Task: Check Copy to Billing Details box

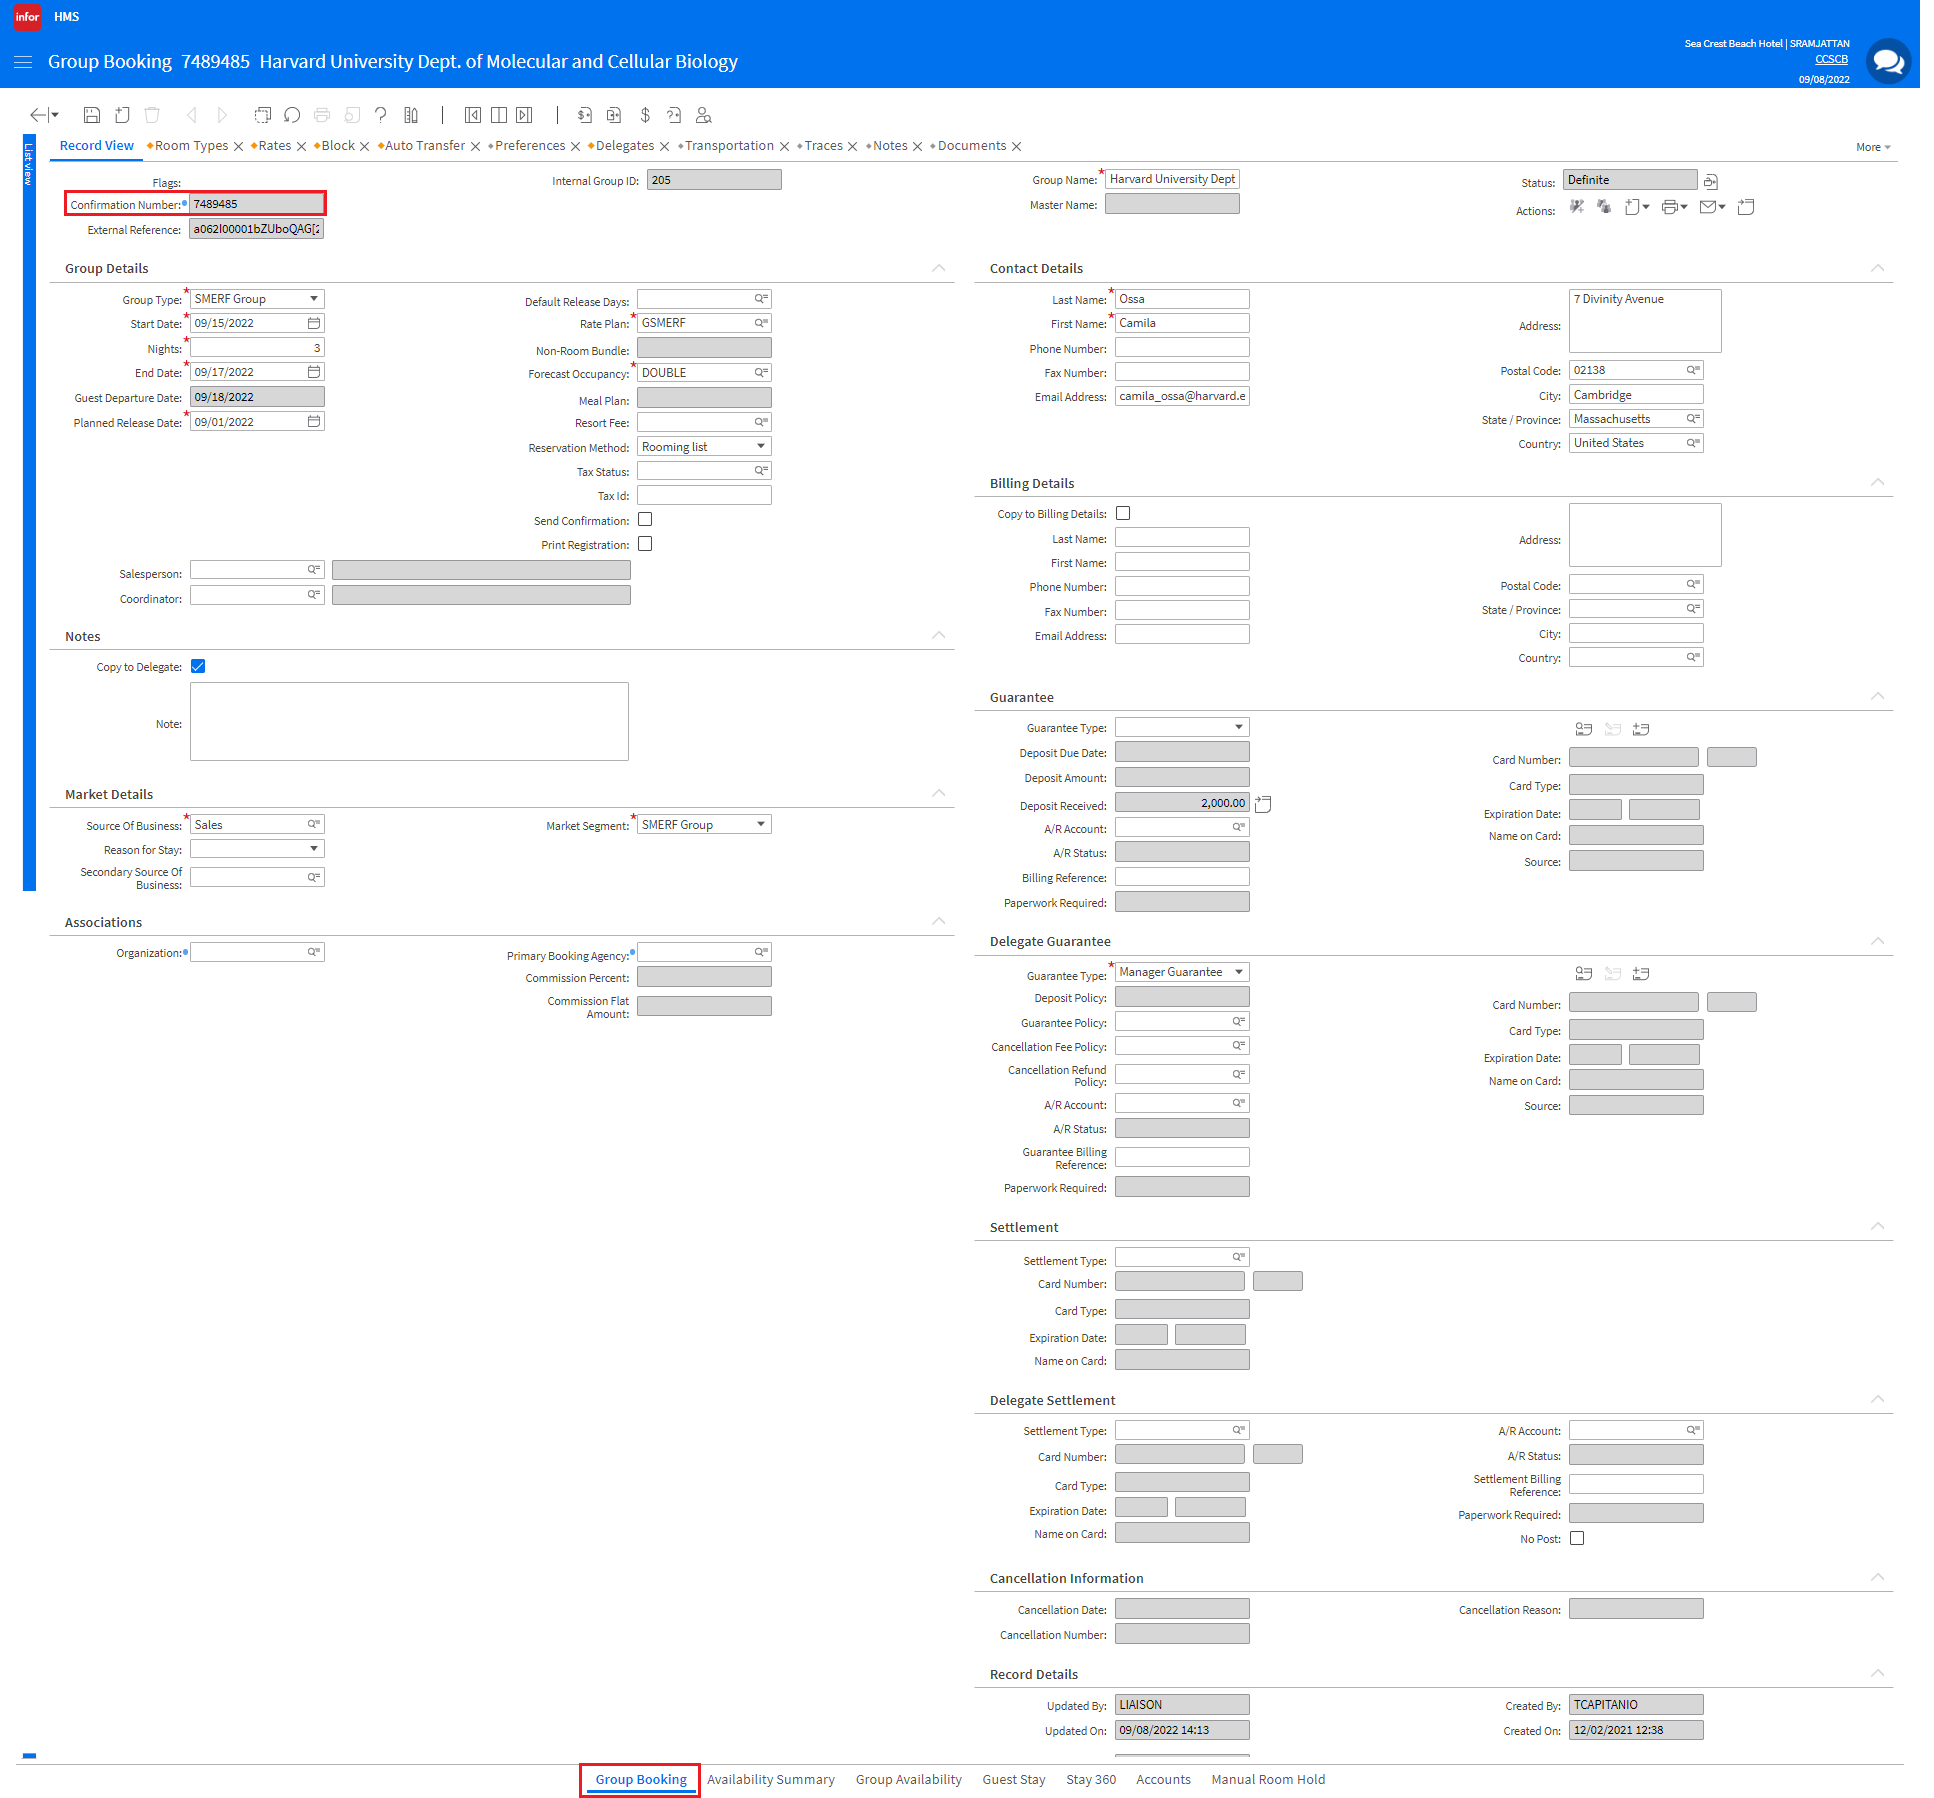Action: 1123,513
